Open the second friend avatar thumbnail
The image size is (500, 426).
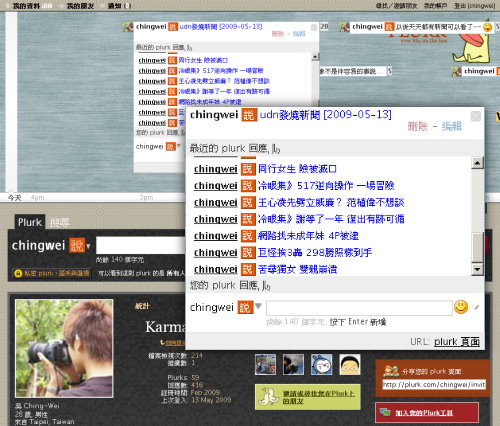coord(293,364)
